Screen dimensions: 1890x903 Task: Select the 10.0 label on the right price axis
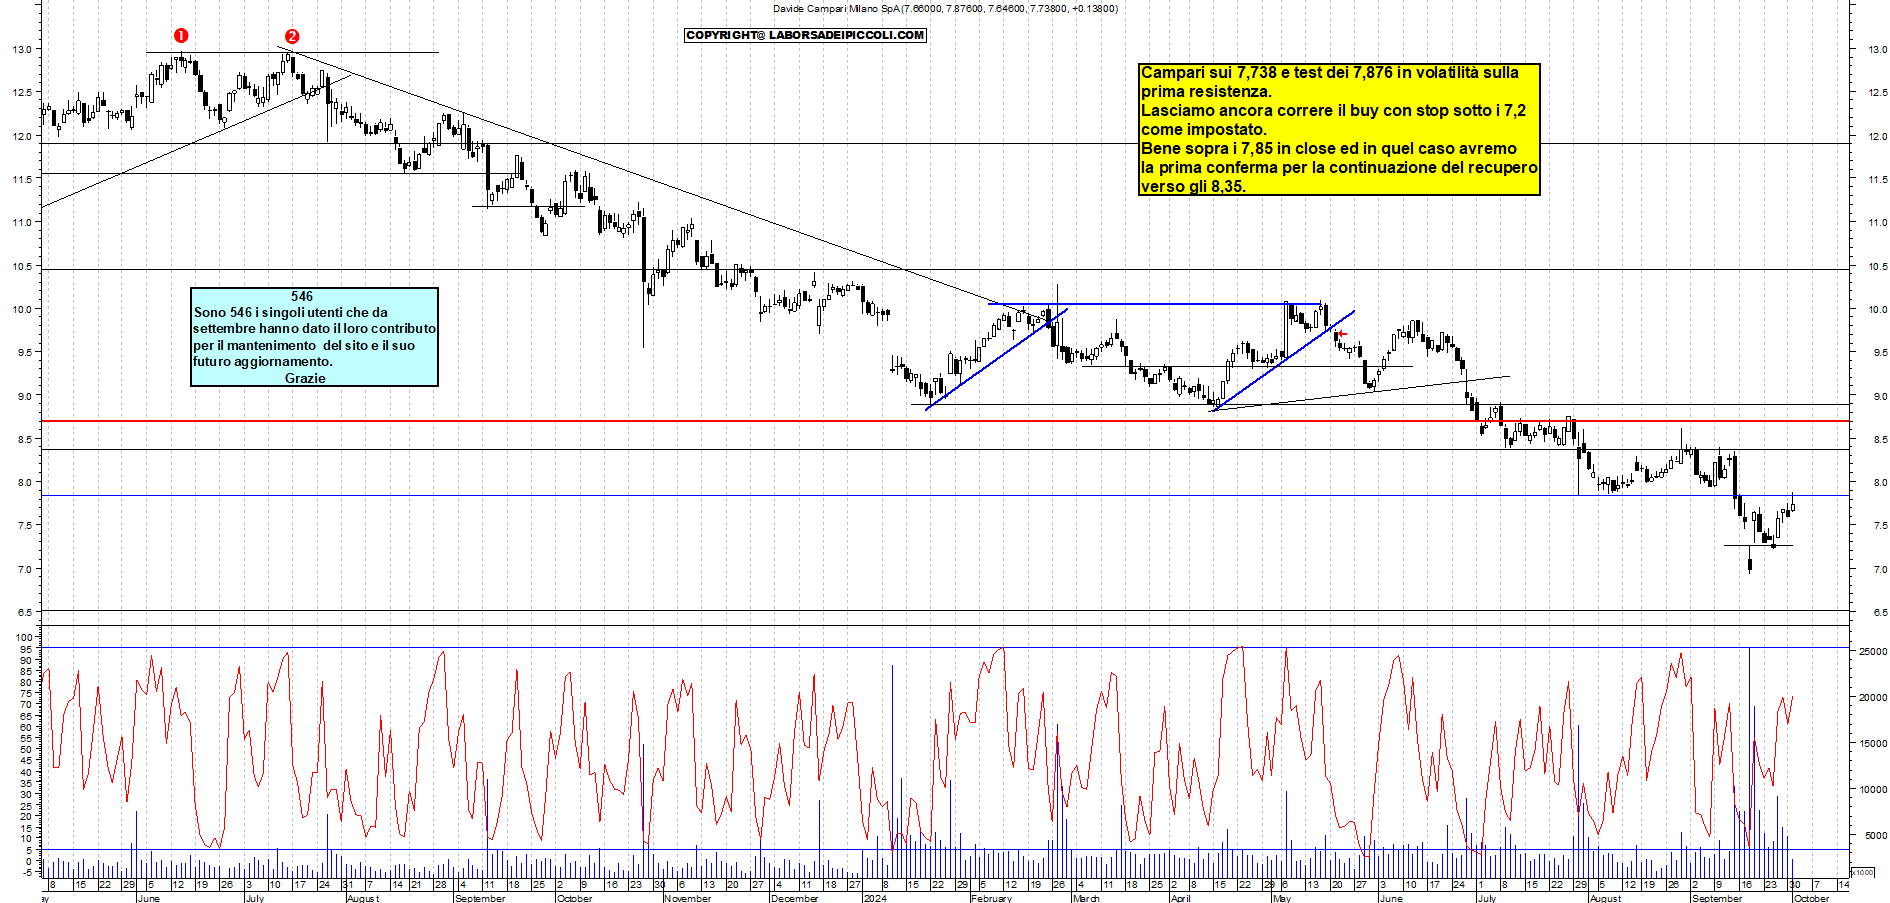1878,309
